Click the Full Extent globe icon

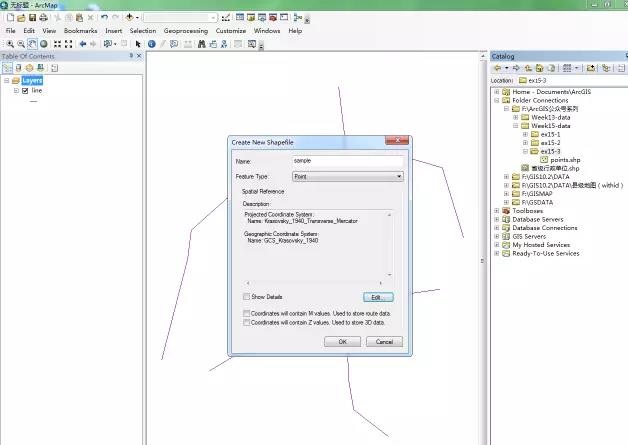44,44
